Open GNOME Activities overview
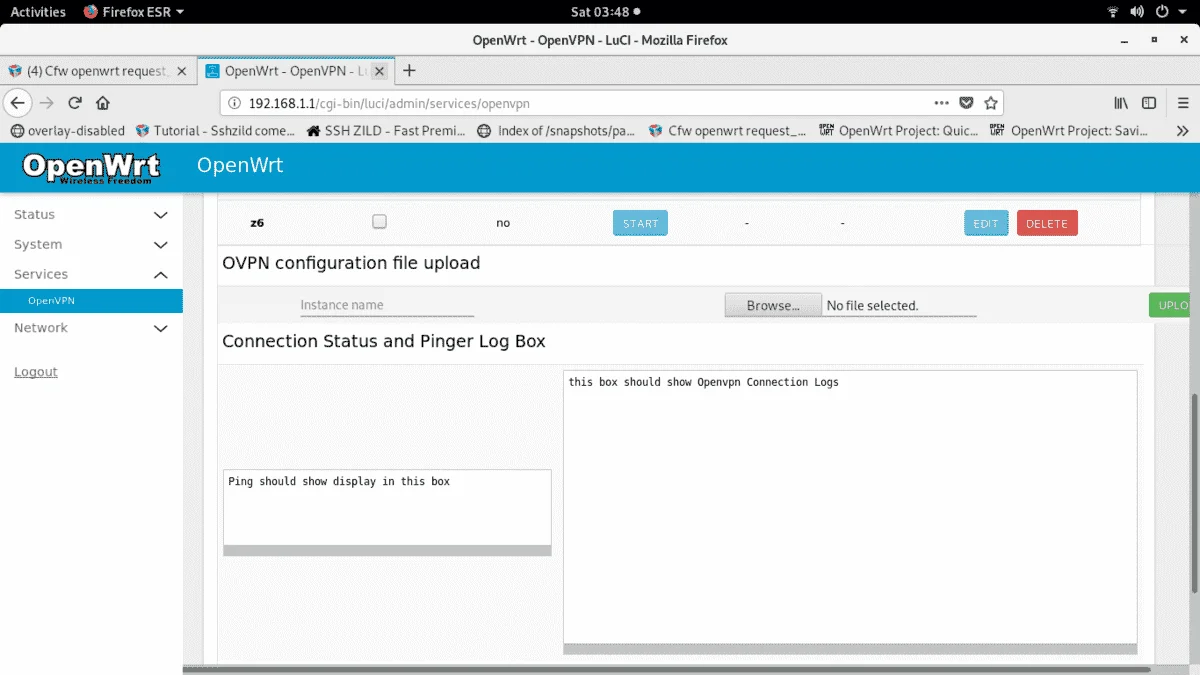The height and width of the screenshot is (675, 1200). coord(38,12)
